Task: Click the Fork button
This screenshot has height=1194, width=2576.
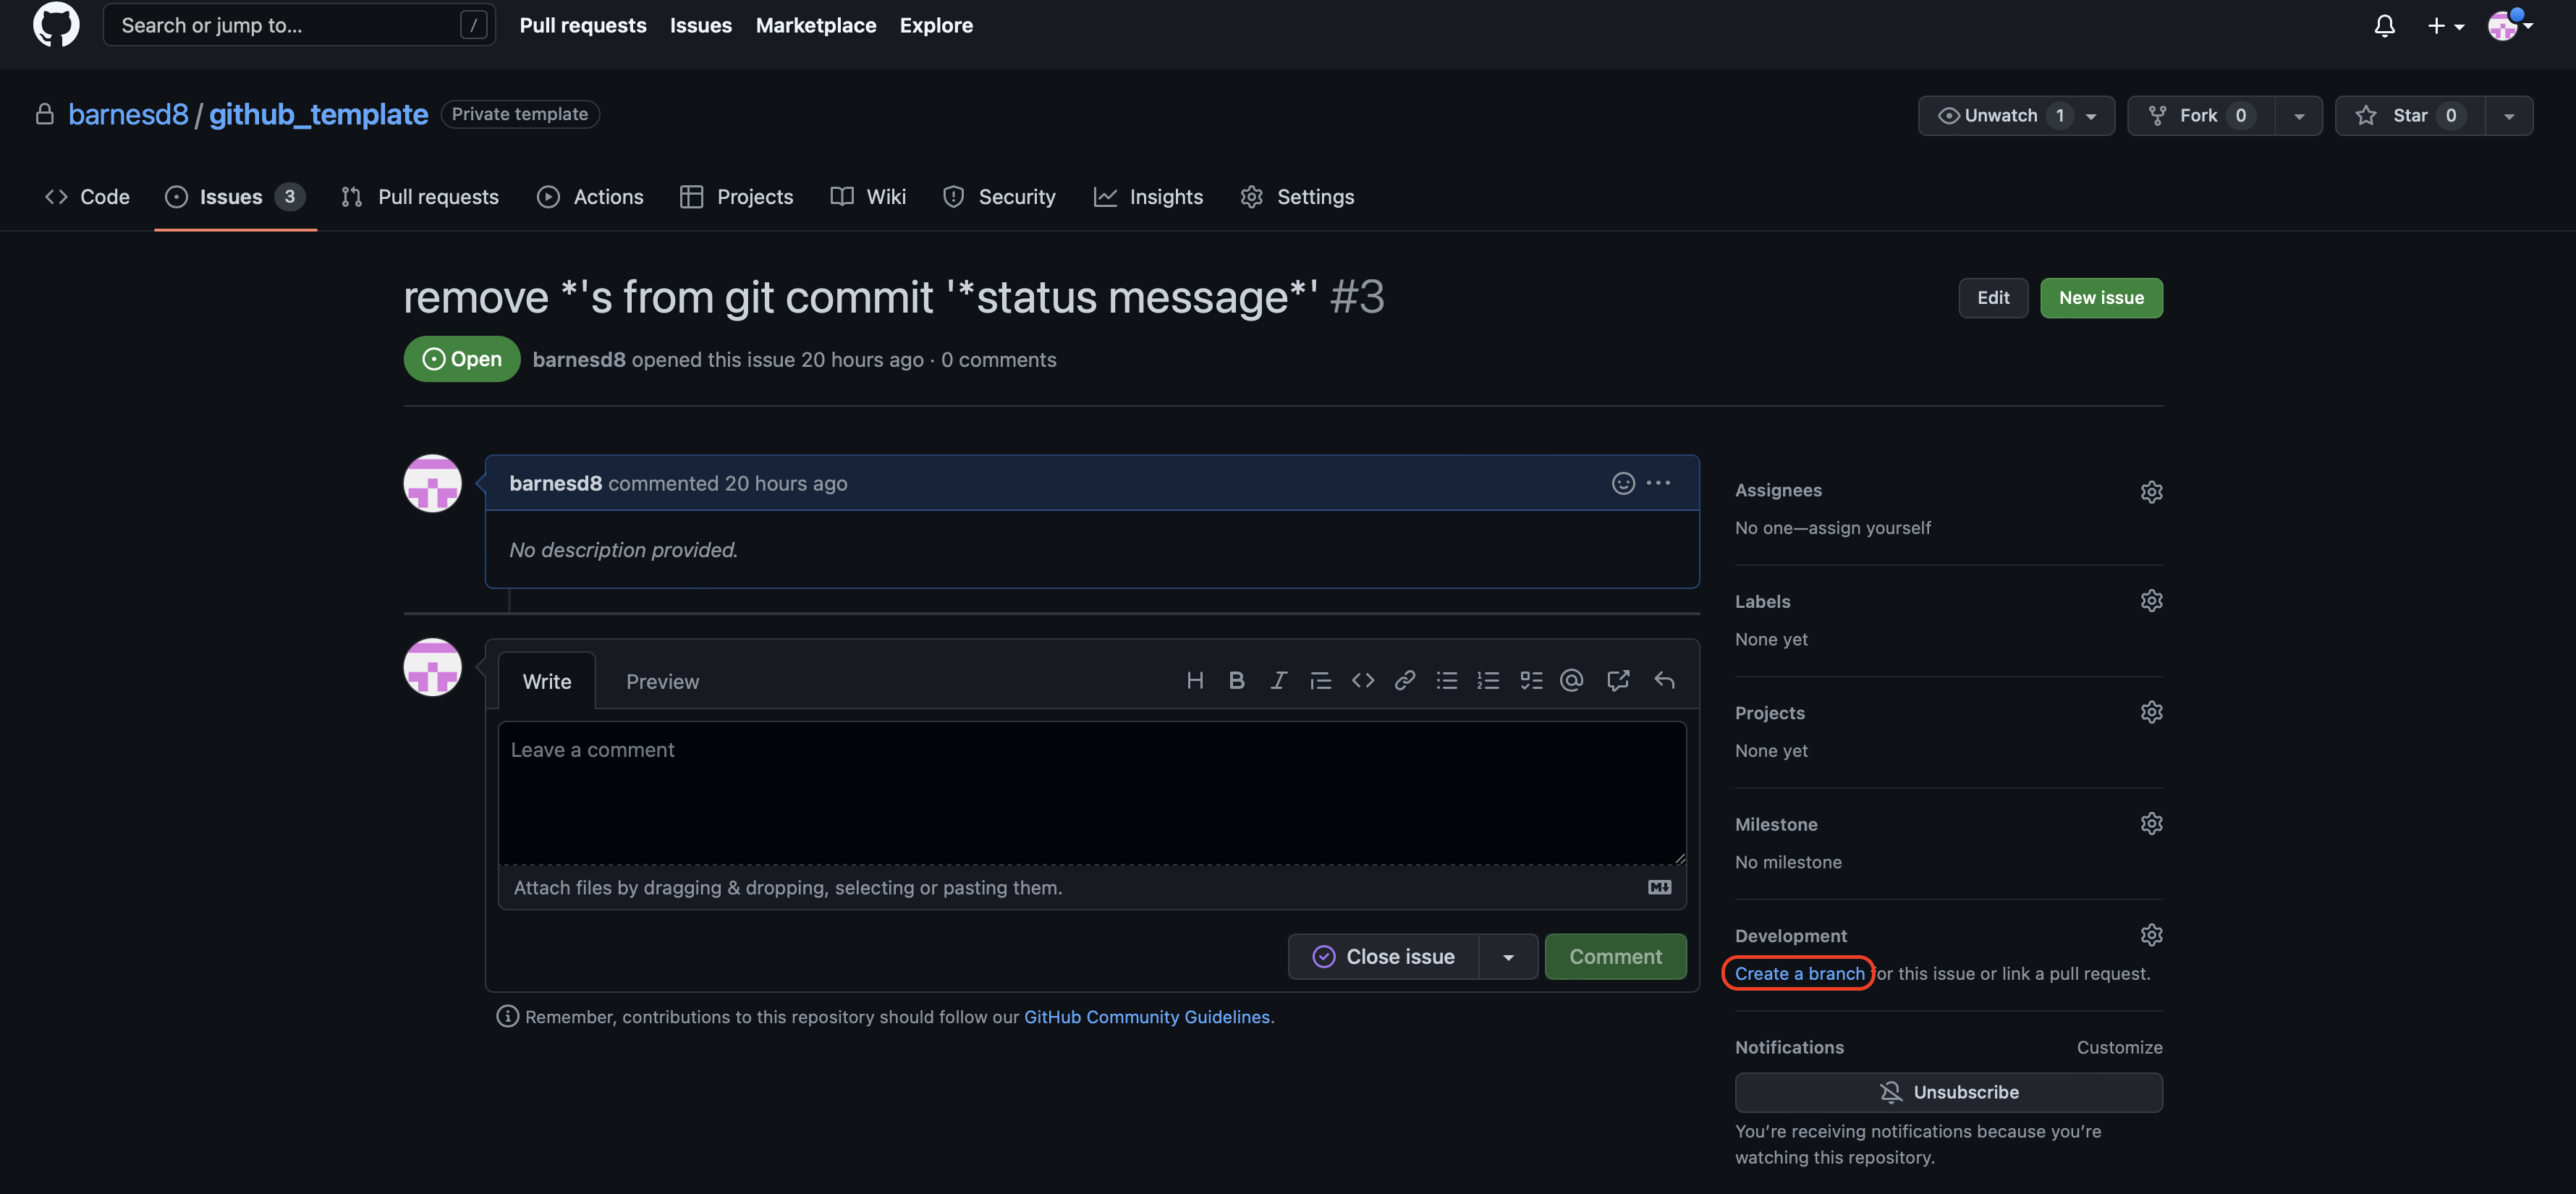Action: point(2201,116)
